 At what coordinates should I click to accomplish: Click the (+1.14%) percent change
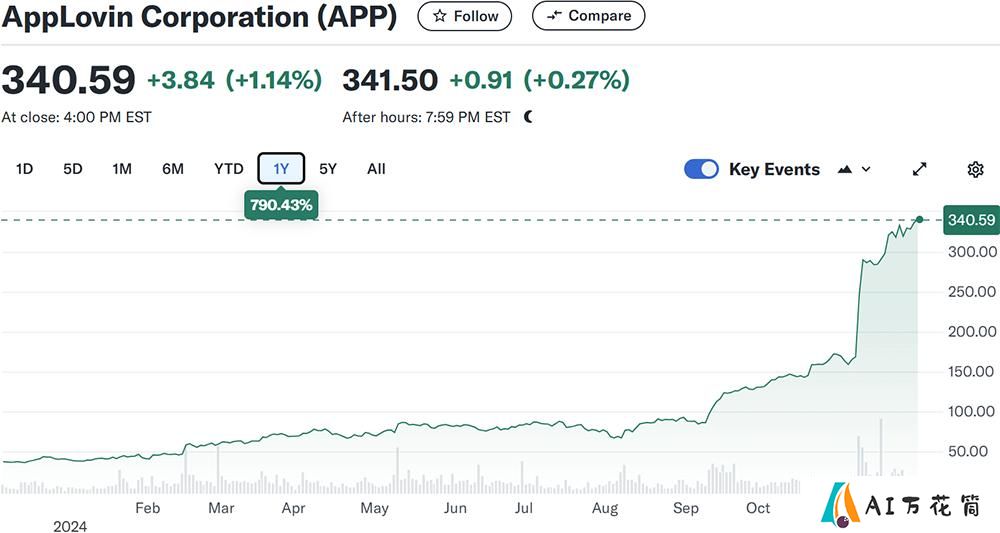(x=274, y=80)
